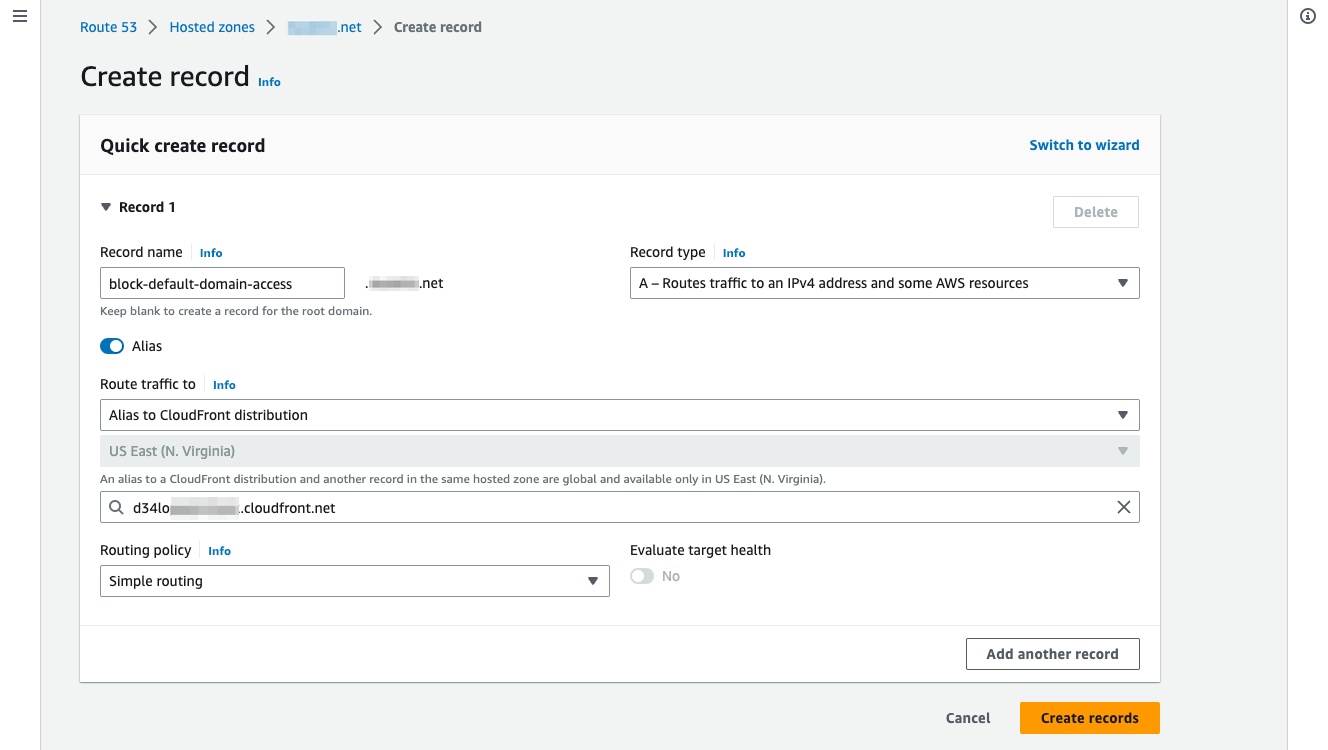
Task: Click the Info link beside Record type
Action: coord(734,252)
